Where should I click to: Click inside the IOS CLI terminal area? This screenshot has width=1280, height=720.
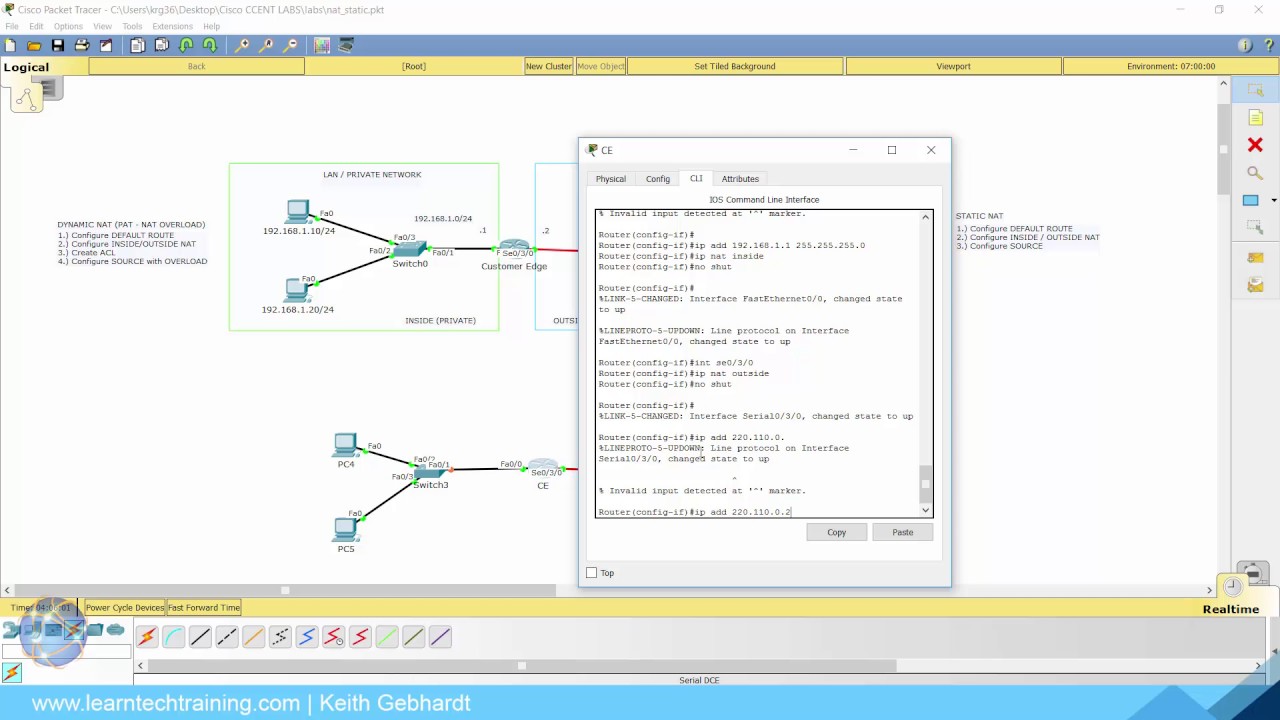point(756,363)
